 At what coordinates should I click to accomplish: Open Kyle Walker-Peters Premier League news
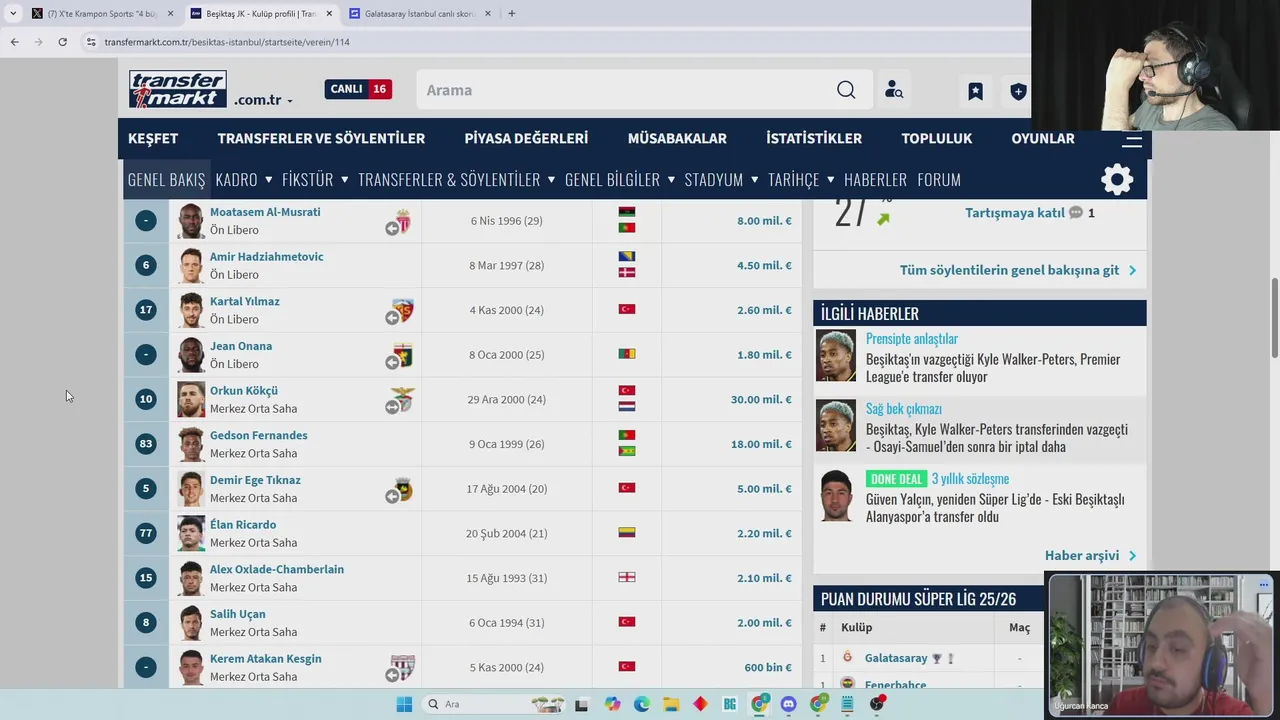(993, 368)
